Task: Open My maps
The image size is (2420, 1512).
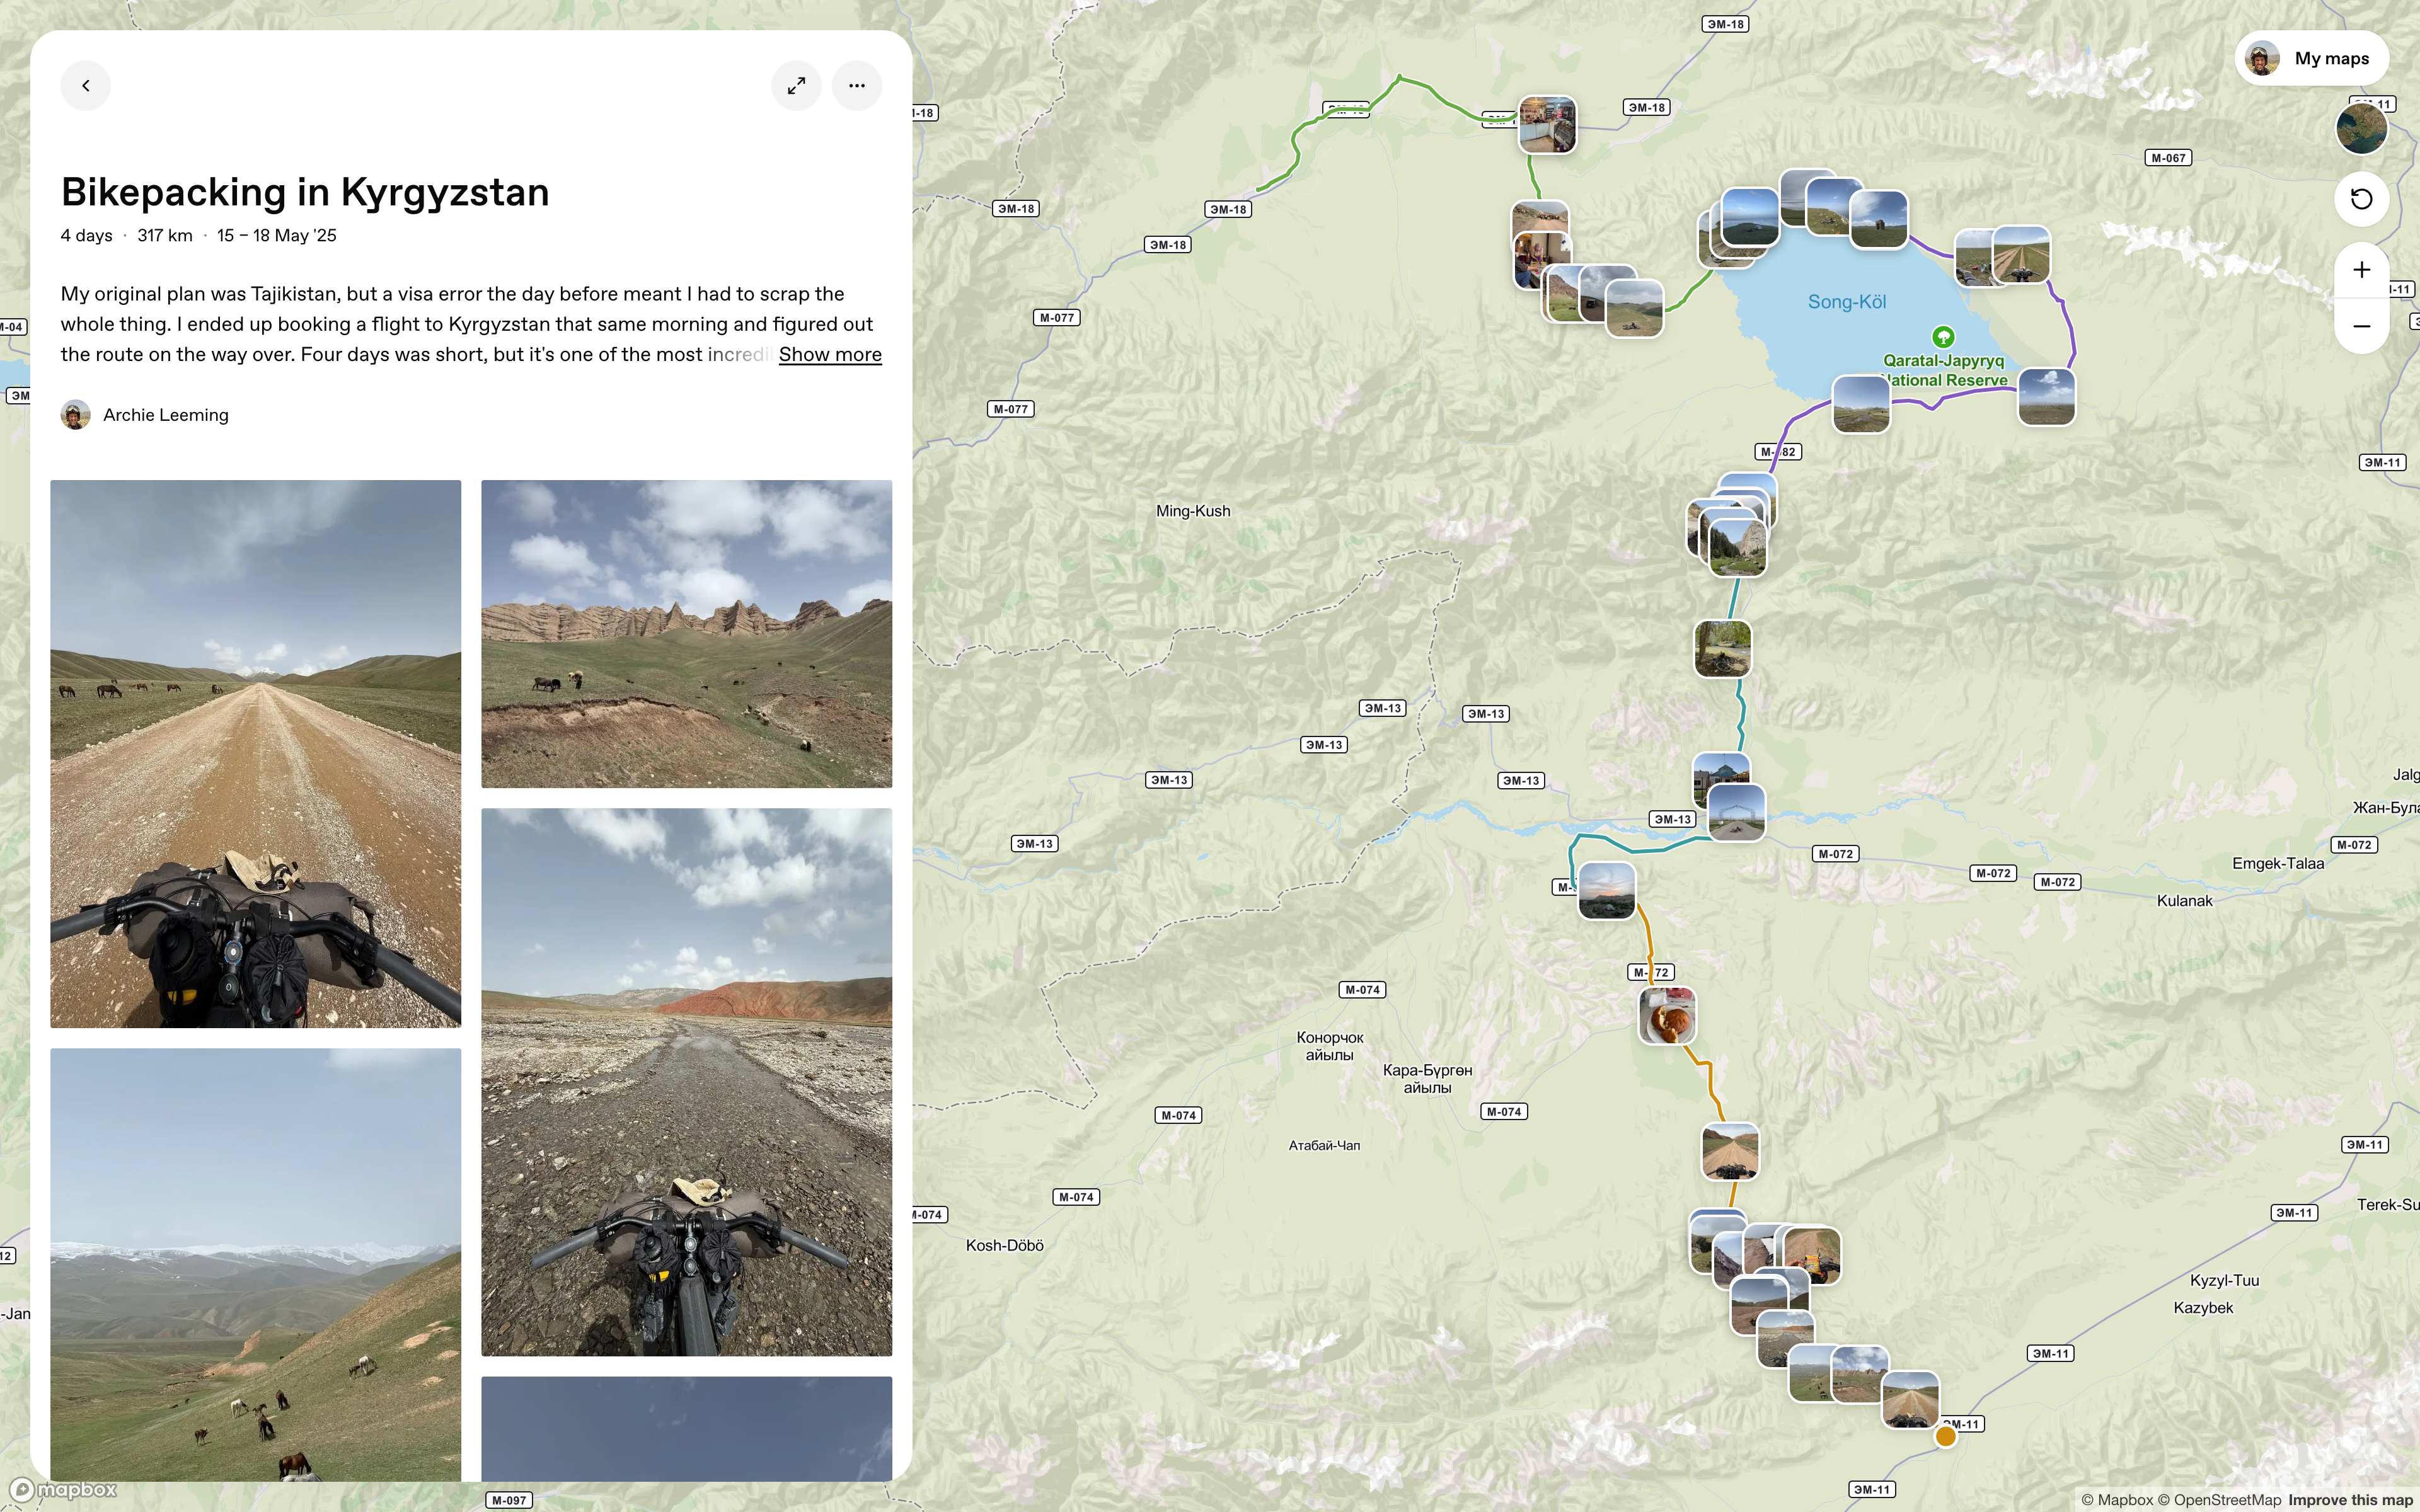Action: [x=2331, y=58]
